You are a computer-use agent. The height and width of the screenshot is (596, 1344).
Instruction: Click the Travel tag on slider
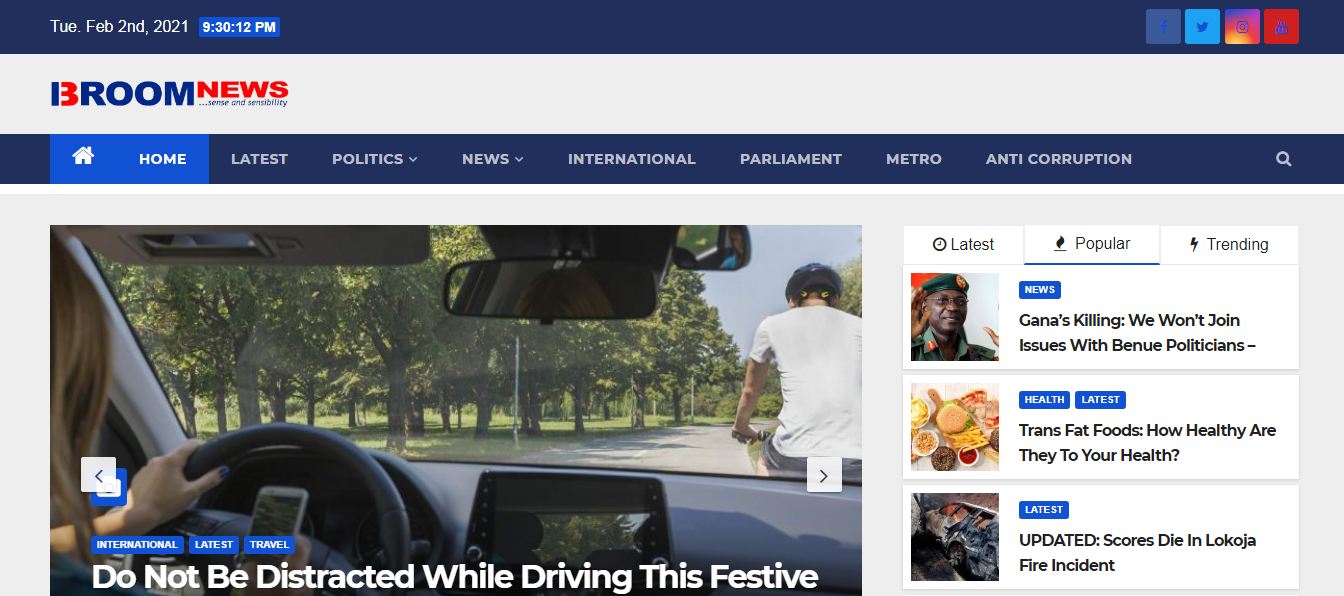coord(269,545)
